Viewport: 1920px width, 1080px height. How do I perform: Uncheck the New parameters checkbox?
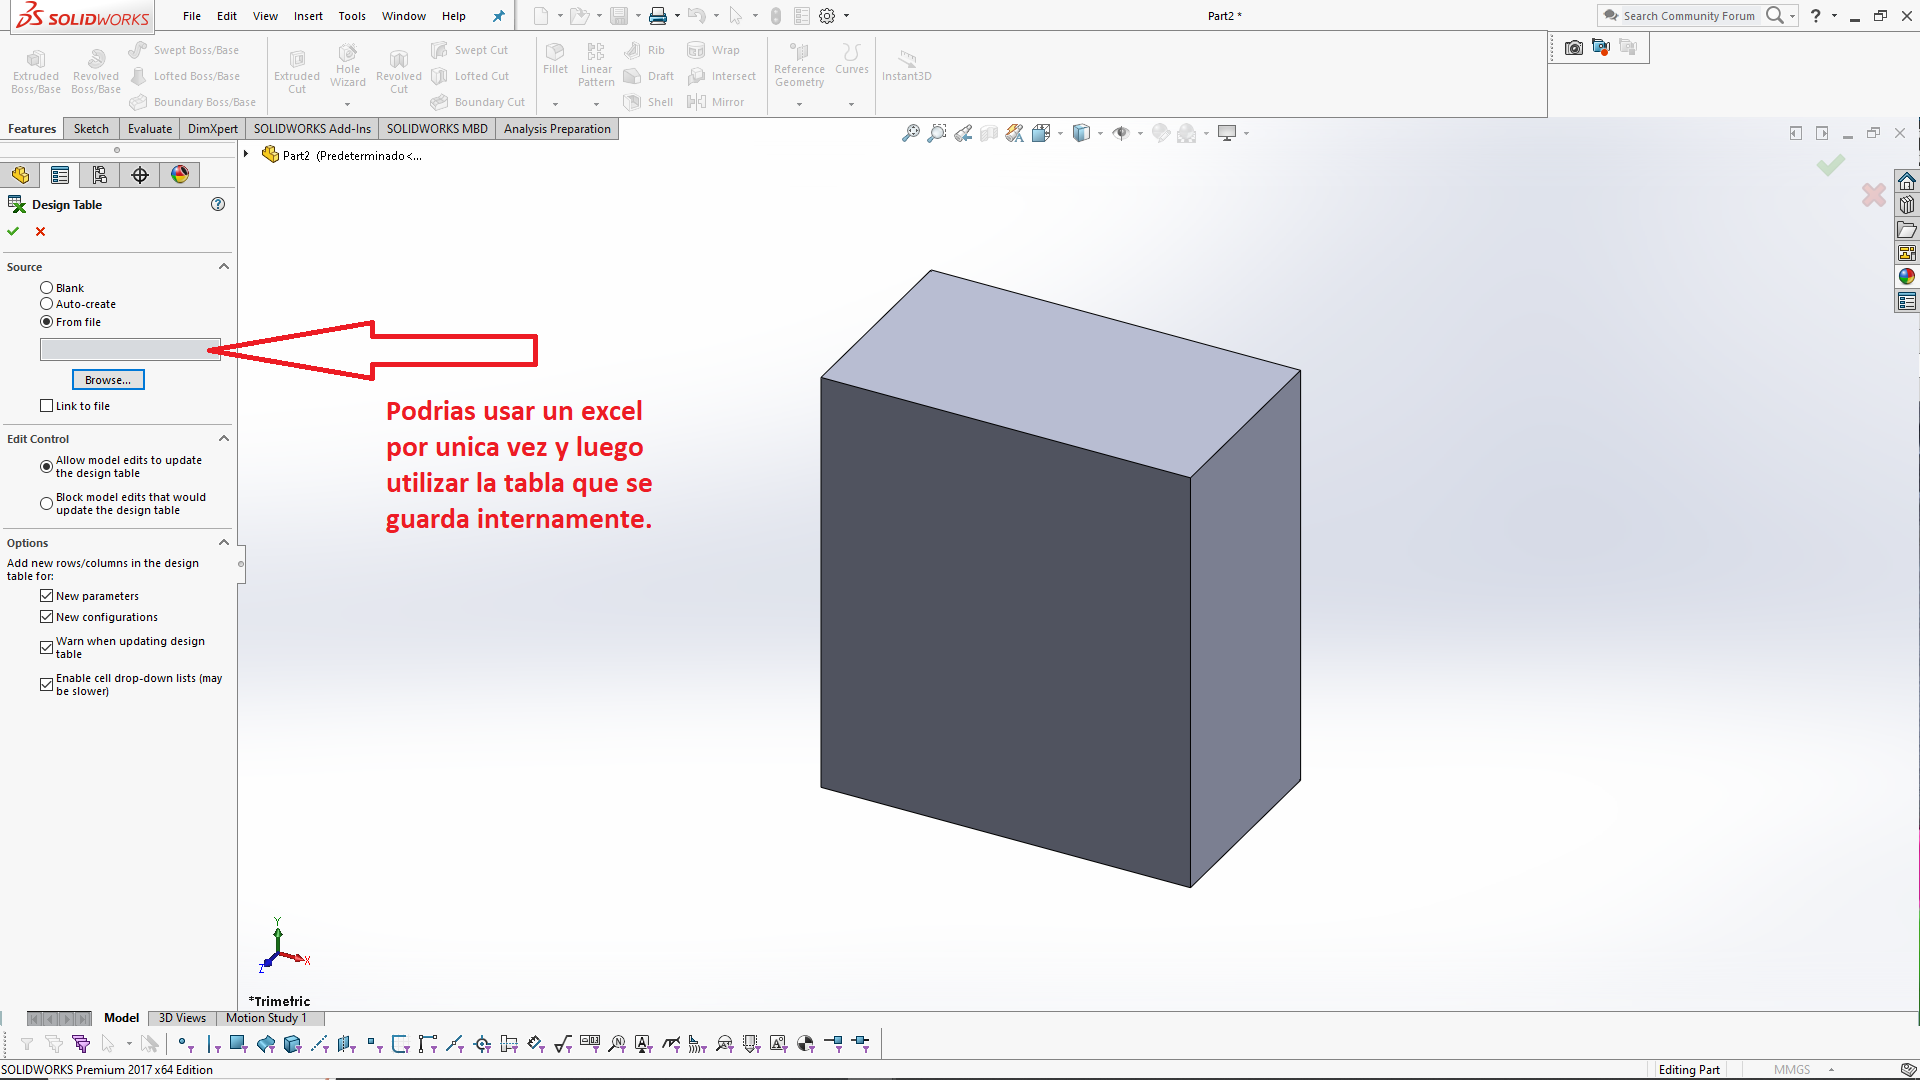(x=46, y=596)
